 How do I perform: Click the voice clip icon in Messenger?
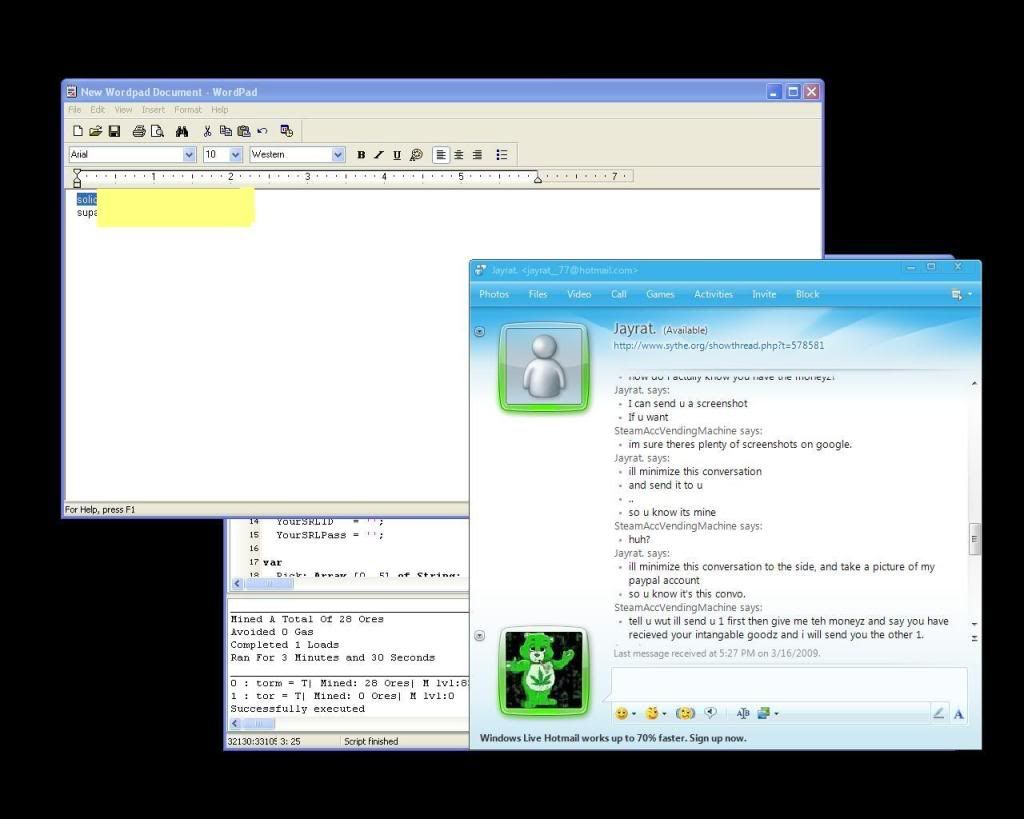pos(711,713)
